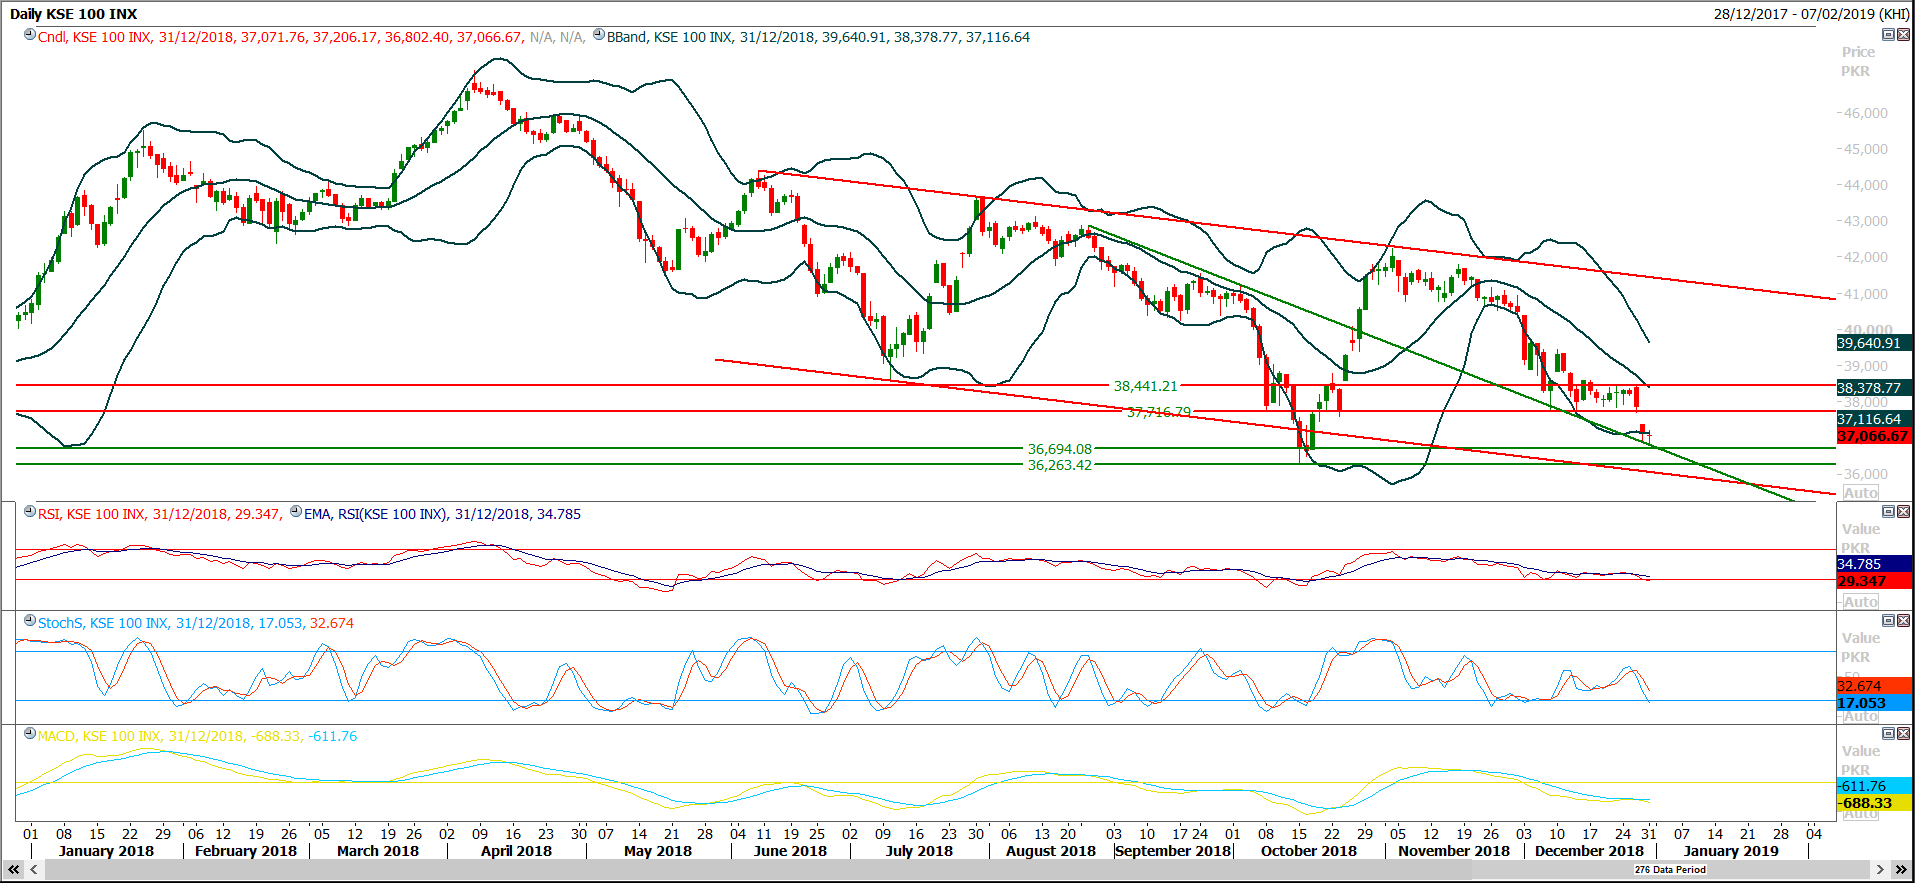
Task: Toggle Auto scale on the StochS panel
Action: coord(1860,716)
